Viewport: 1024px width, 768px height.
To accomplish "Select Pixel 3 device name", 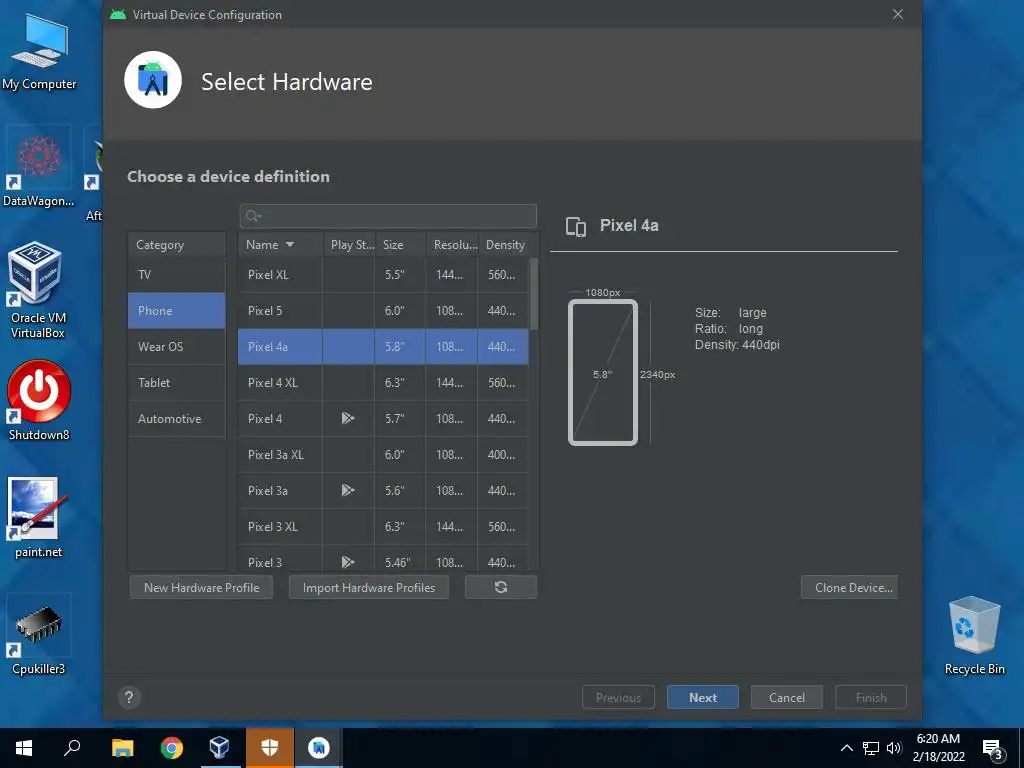I will click(265, 562).
